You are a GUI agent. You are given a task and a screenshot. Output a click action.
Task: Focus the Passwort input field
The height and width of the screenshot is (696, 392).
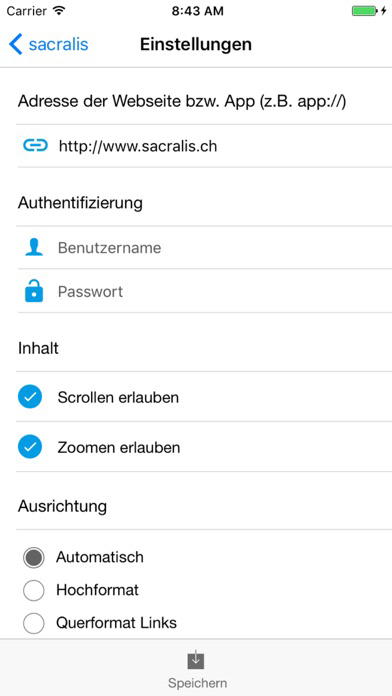click(x=224, y=291)
